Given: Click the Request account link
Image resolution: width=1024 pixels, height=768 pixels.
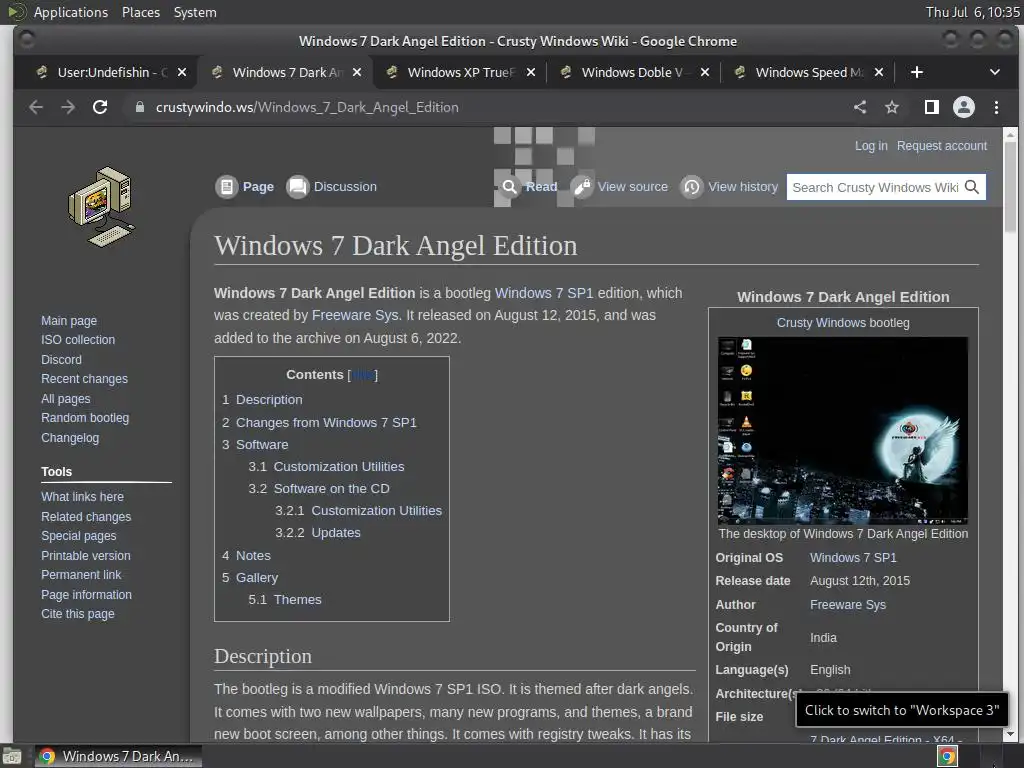Looking at the screenshot, I should [942, 146].
